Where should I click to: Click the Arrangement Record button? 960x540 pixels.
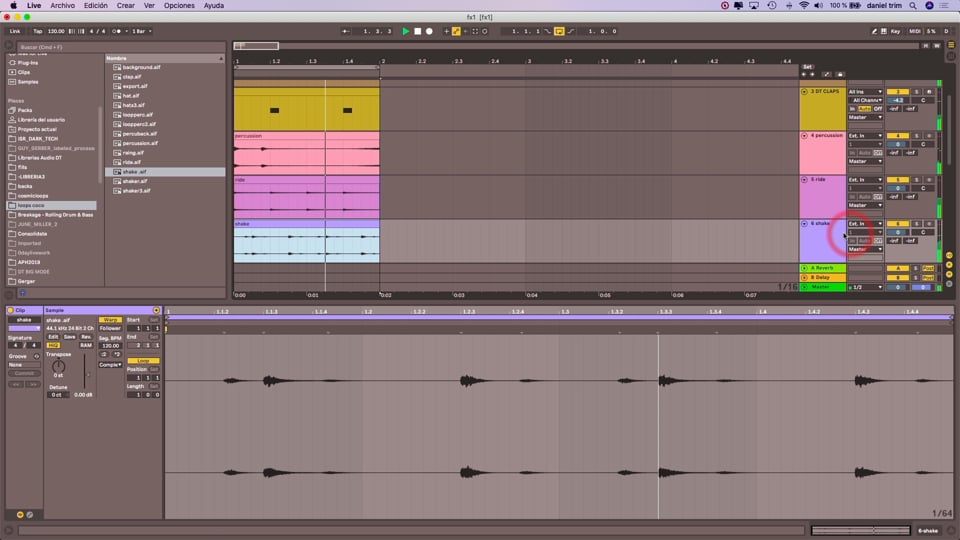(x=429, y=31)
